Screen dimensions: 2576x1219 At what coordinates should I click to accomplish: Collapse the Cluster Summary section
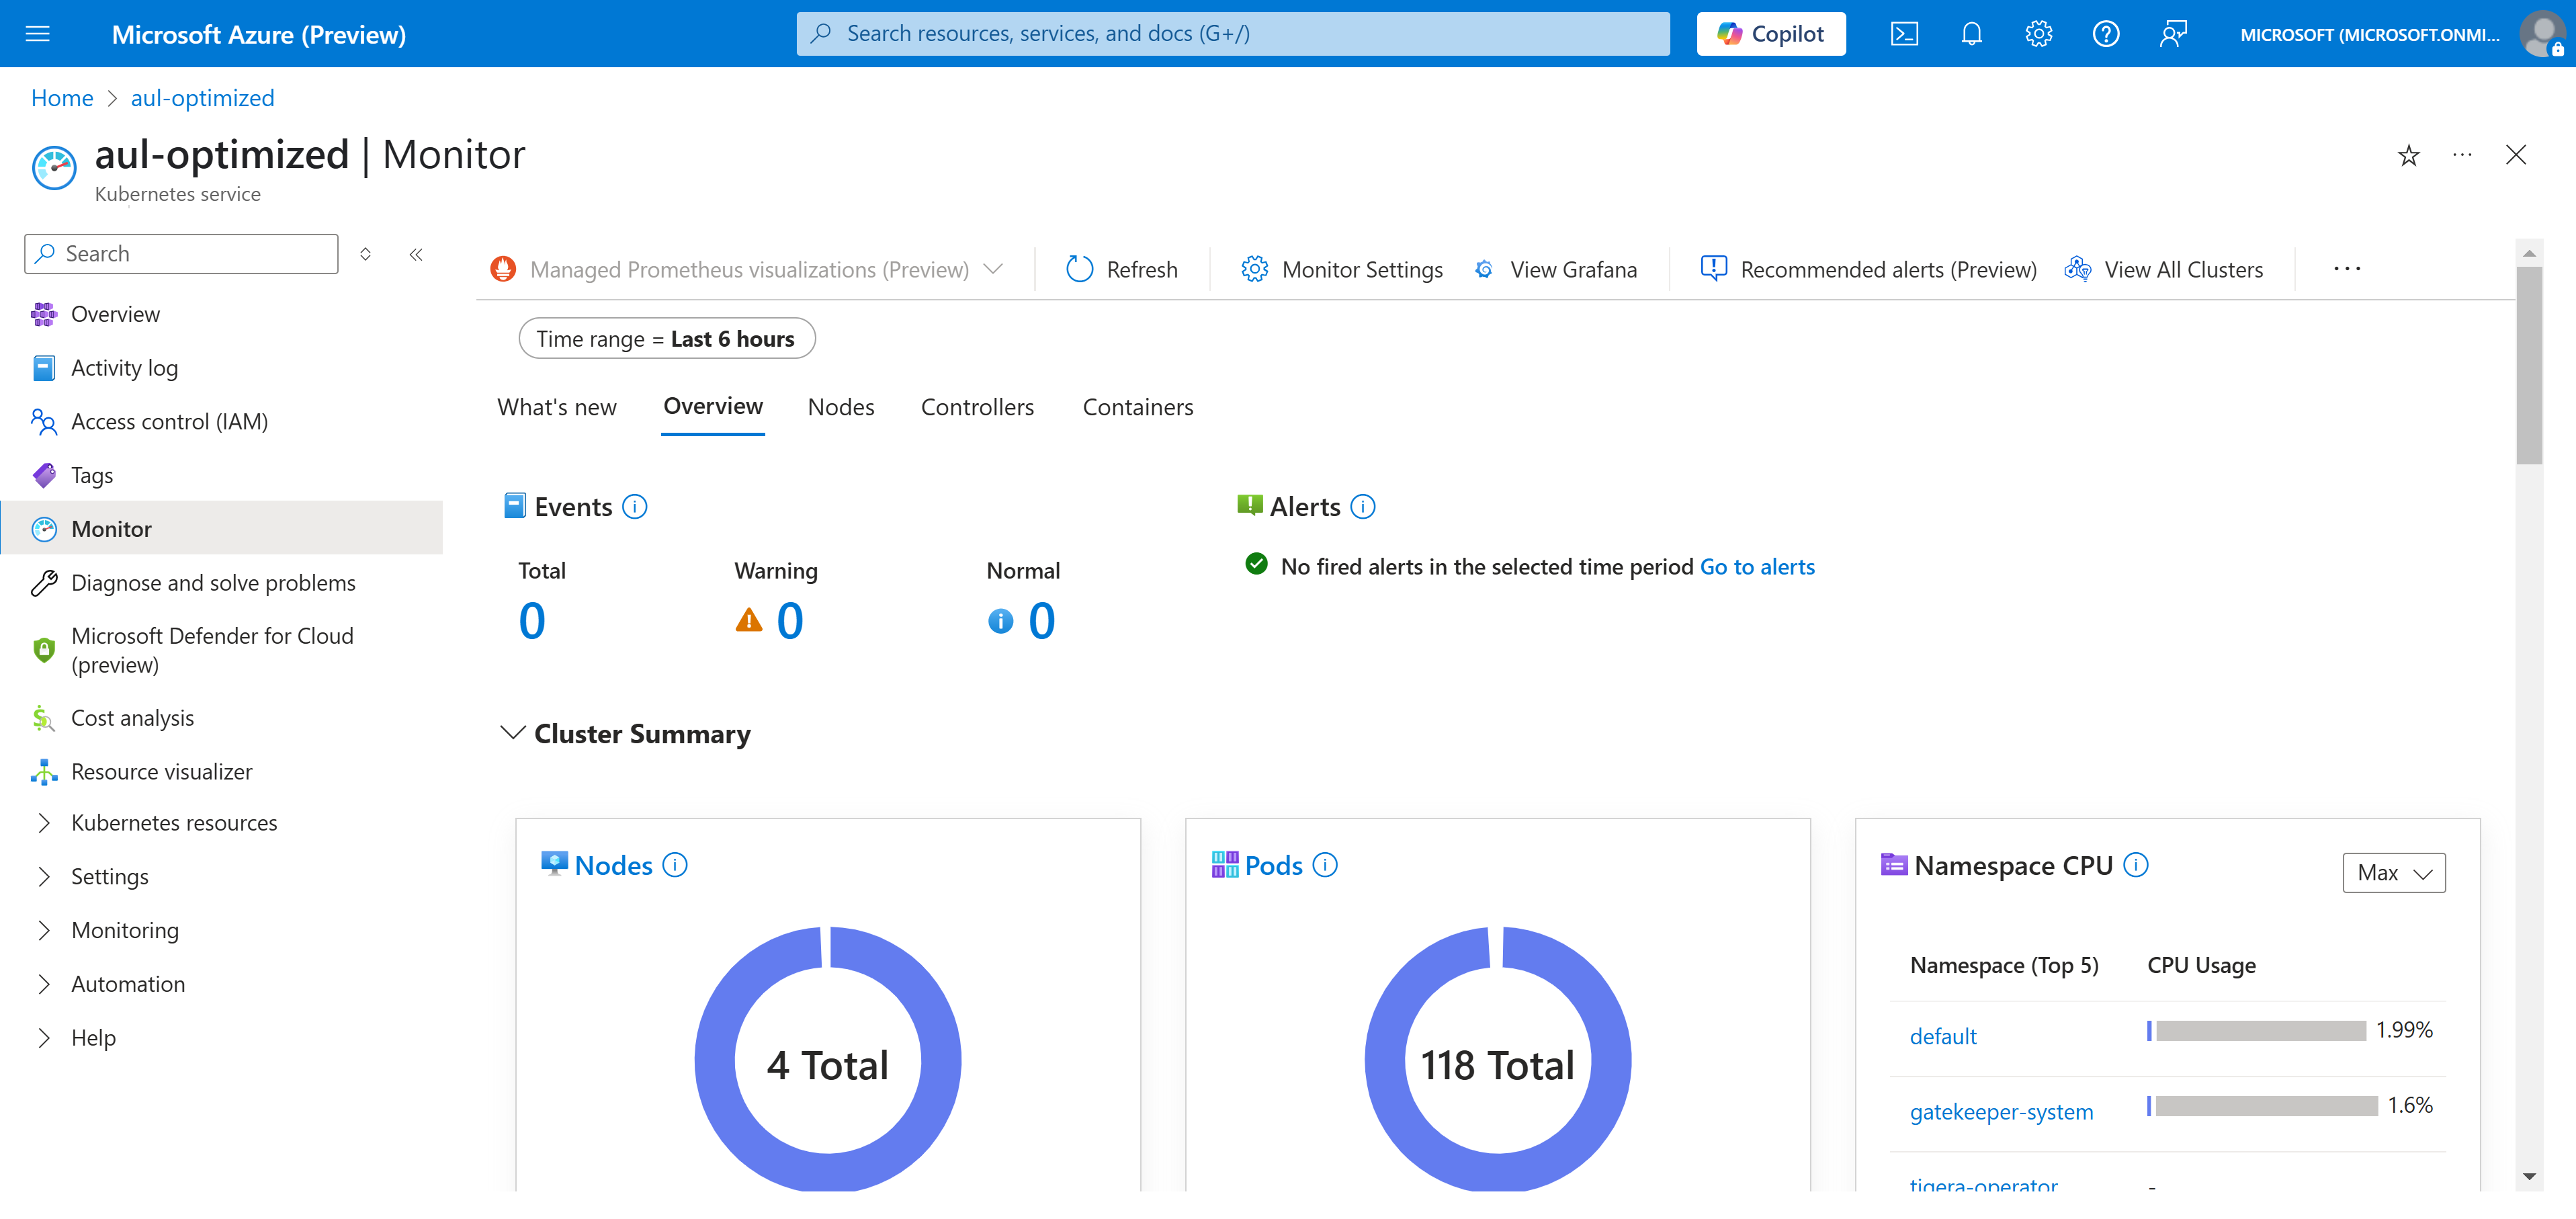click(x=513, y=733)
